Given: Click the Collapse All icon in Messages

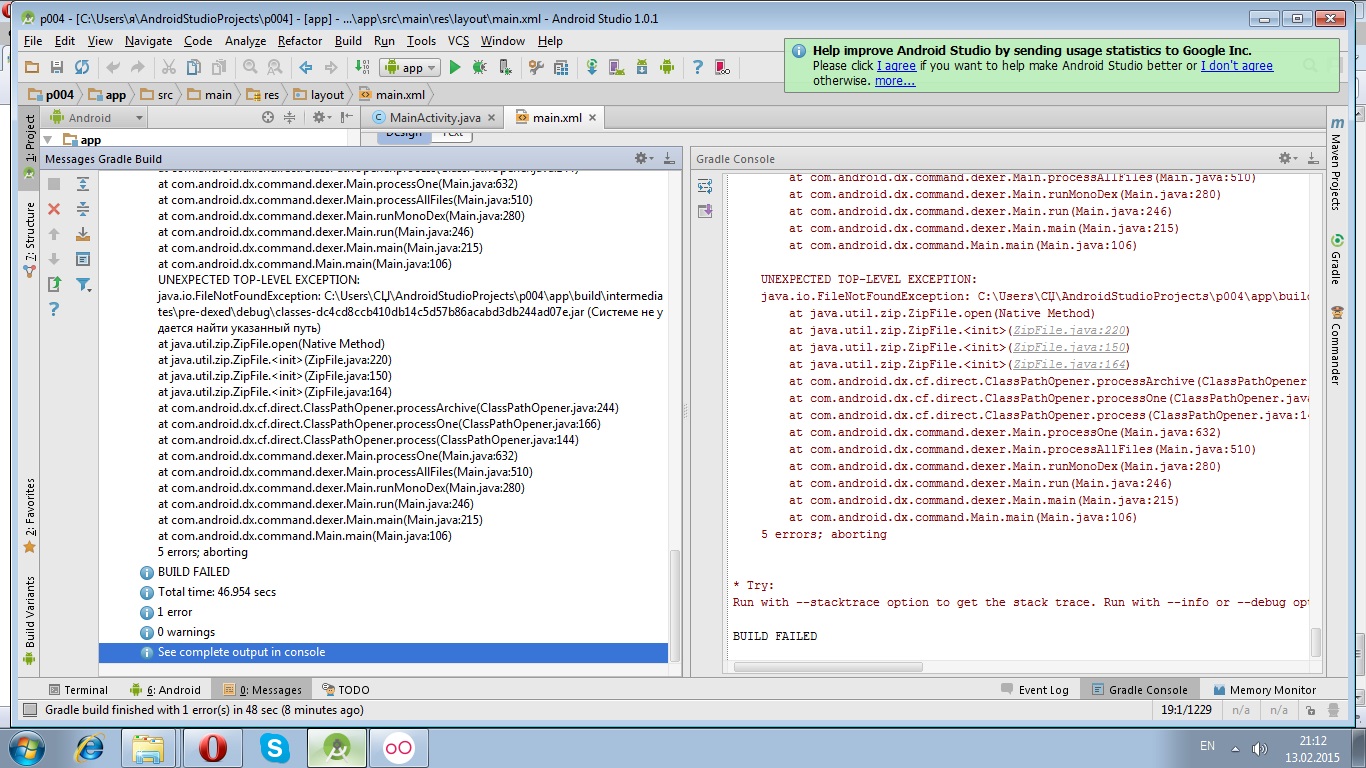Looking at the screenshot, I should point(83,209).
